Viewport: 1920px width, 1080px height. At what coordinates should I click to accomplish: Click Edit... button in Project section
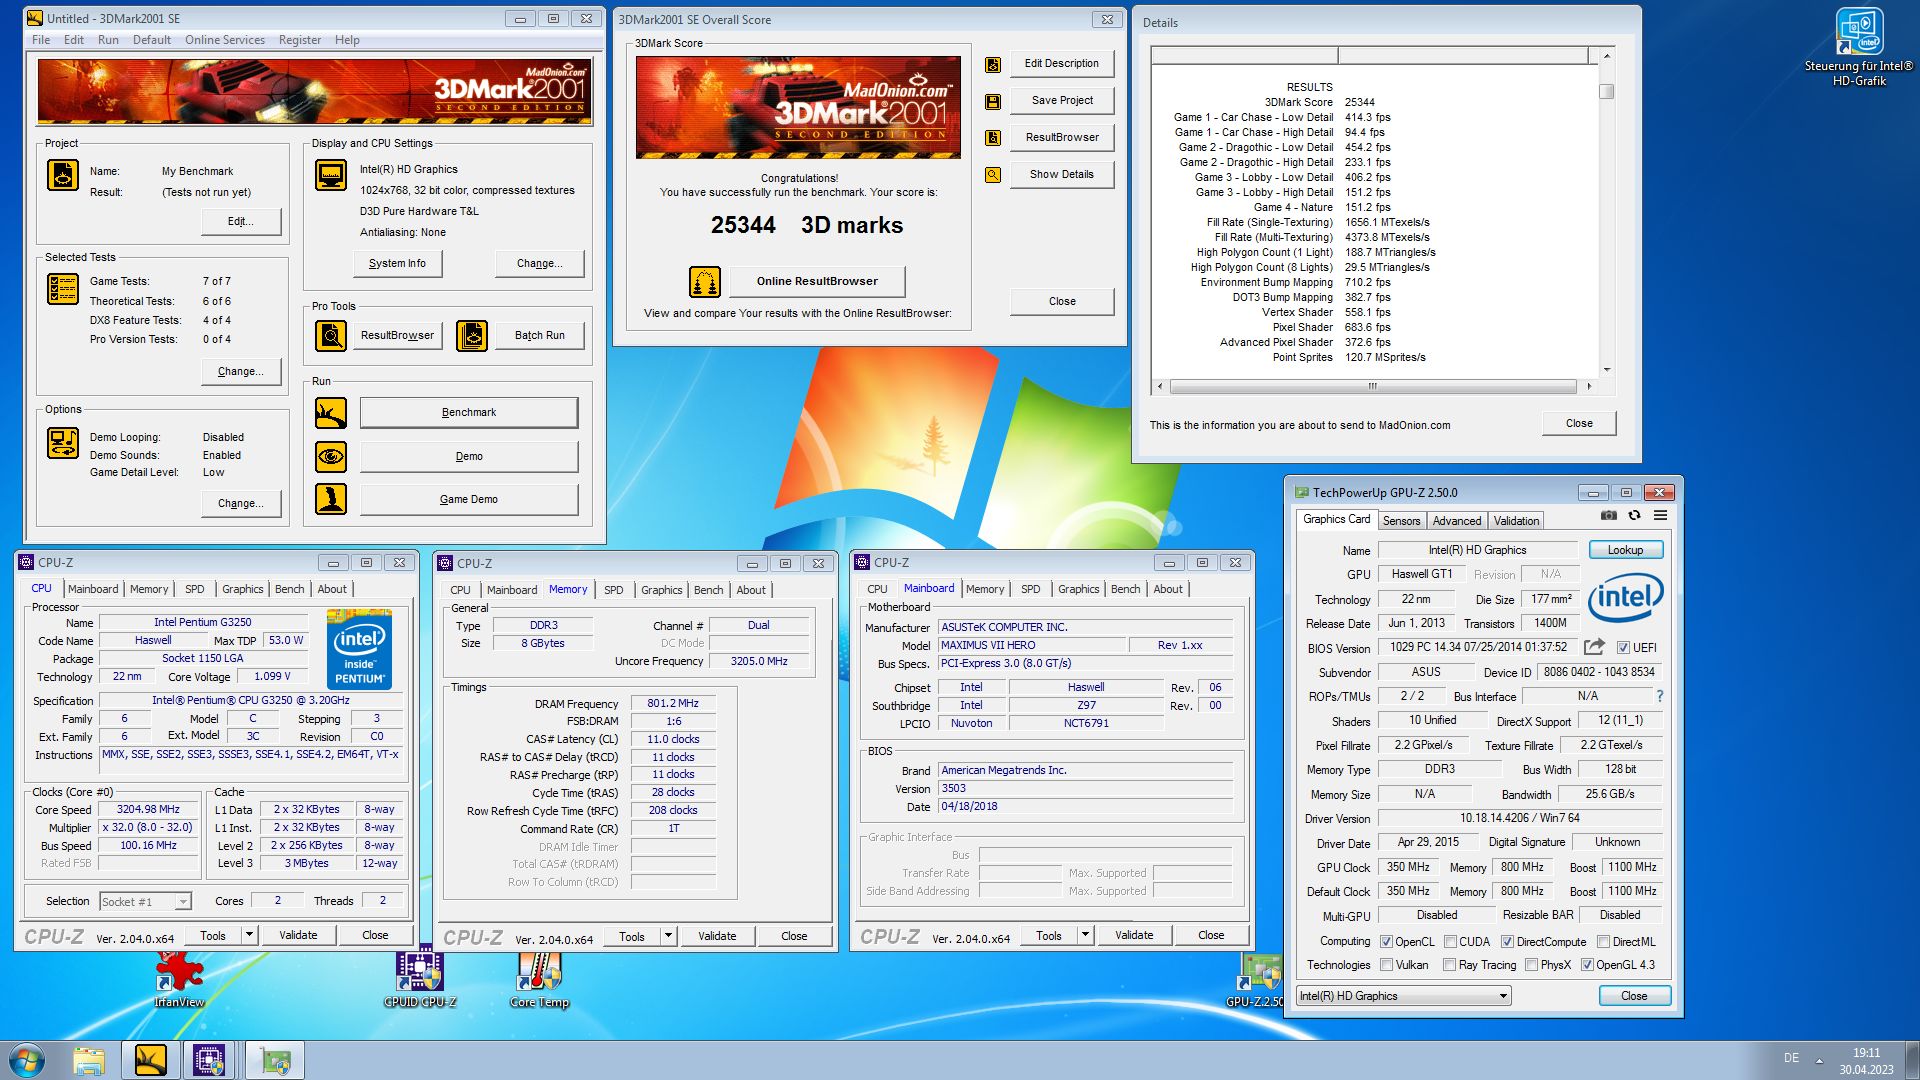[x=241, y=222]
